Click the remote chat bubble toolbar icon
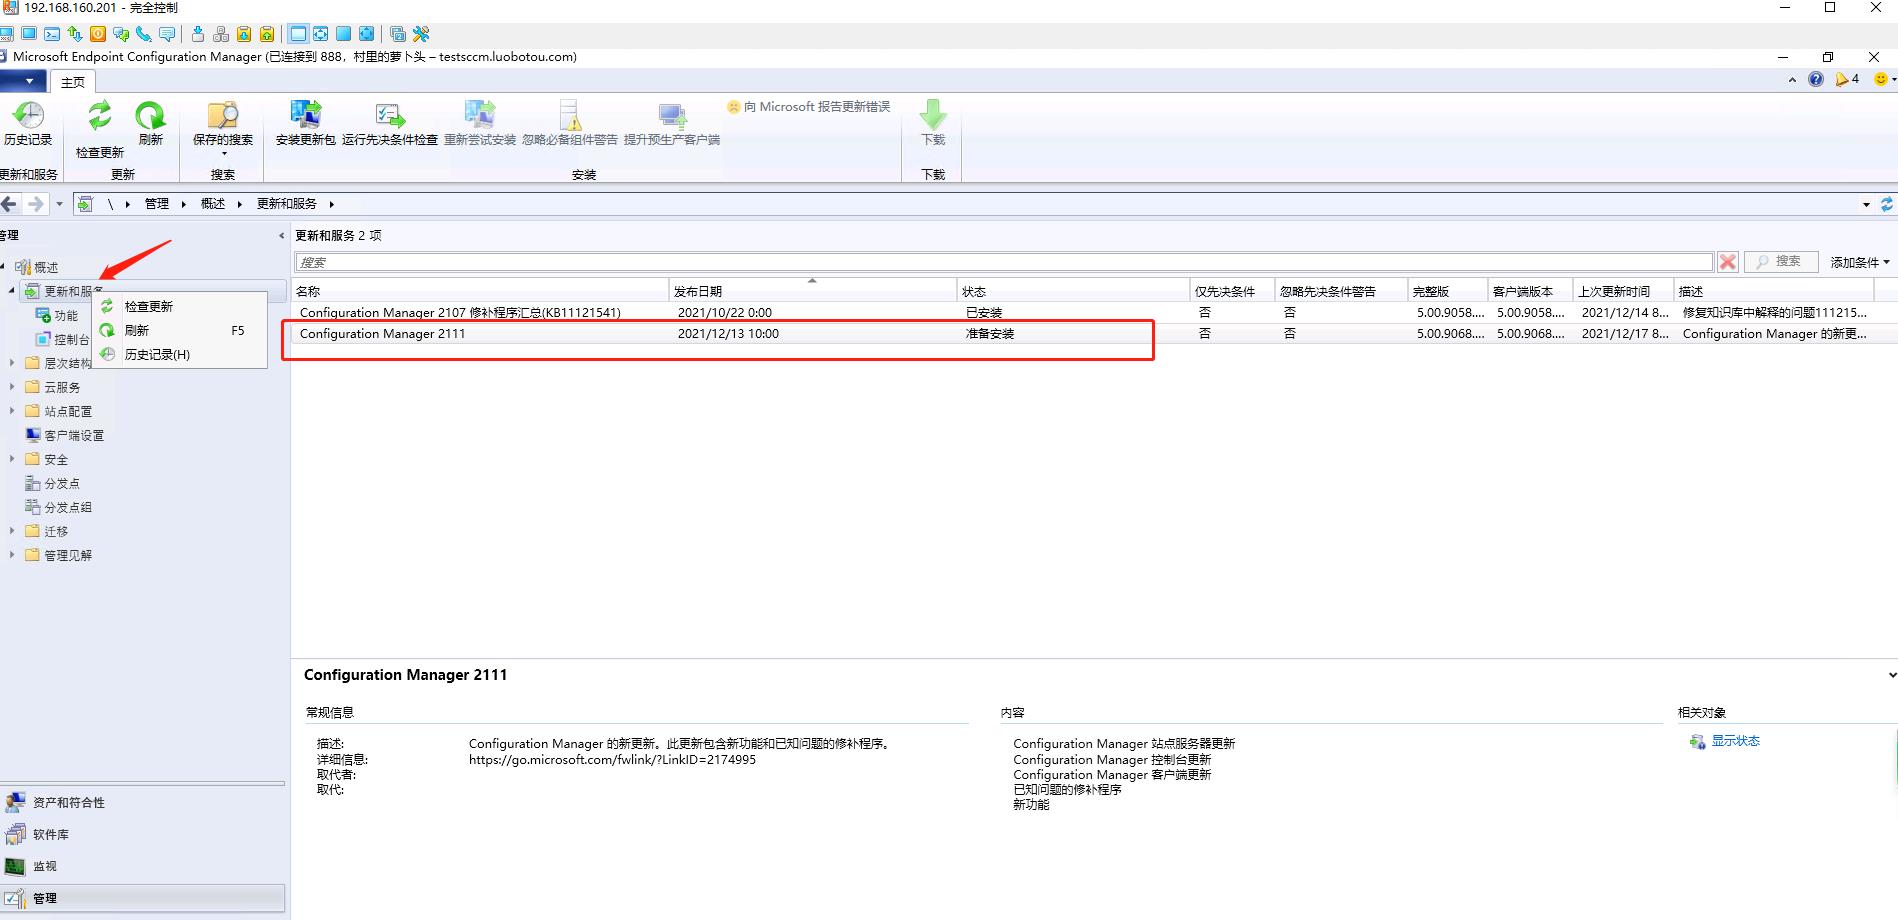The height and width of the screenshot is (920, 1898). 167,34
